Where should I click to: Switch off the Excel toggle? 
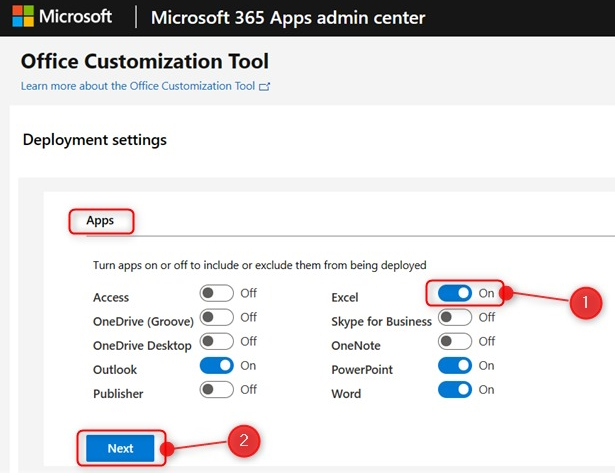click(455, 293)
